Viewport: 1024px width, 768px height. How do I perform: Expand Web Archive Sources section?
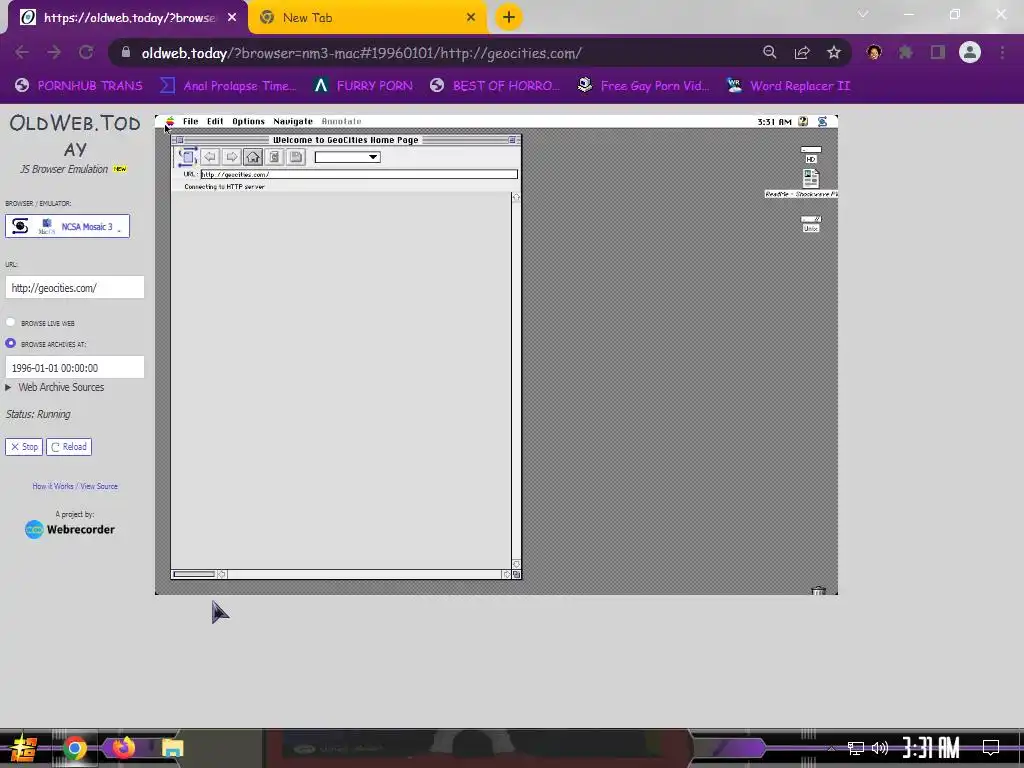coord(55,387)
